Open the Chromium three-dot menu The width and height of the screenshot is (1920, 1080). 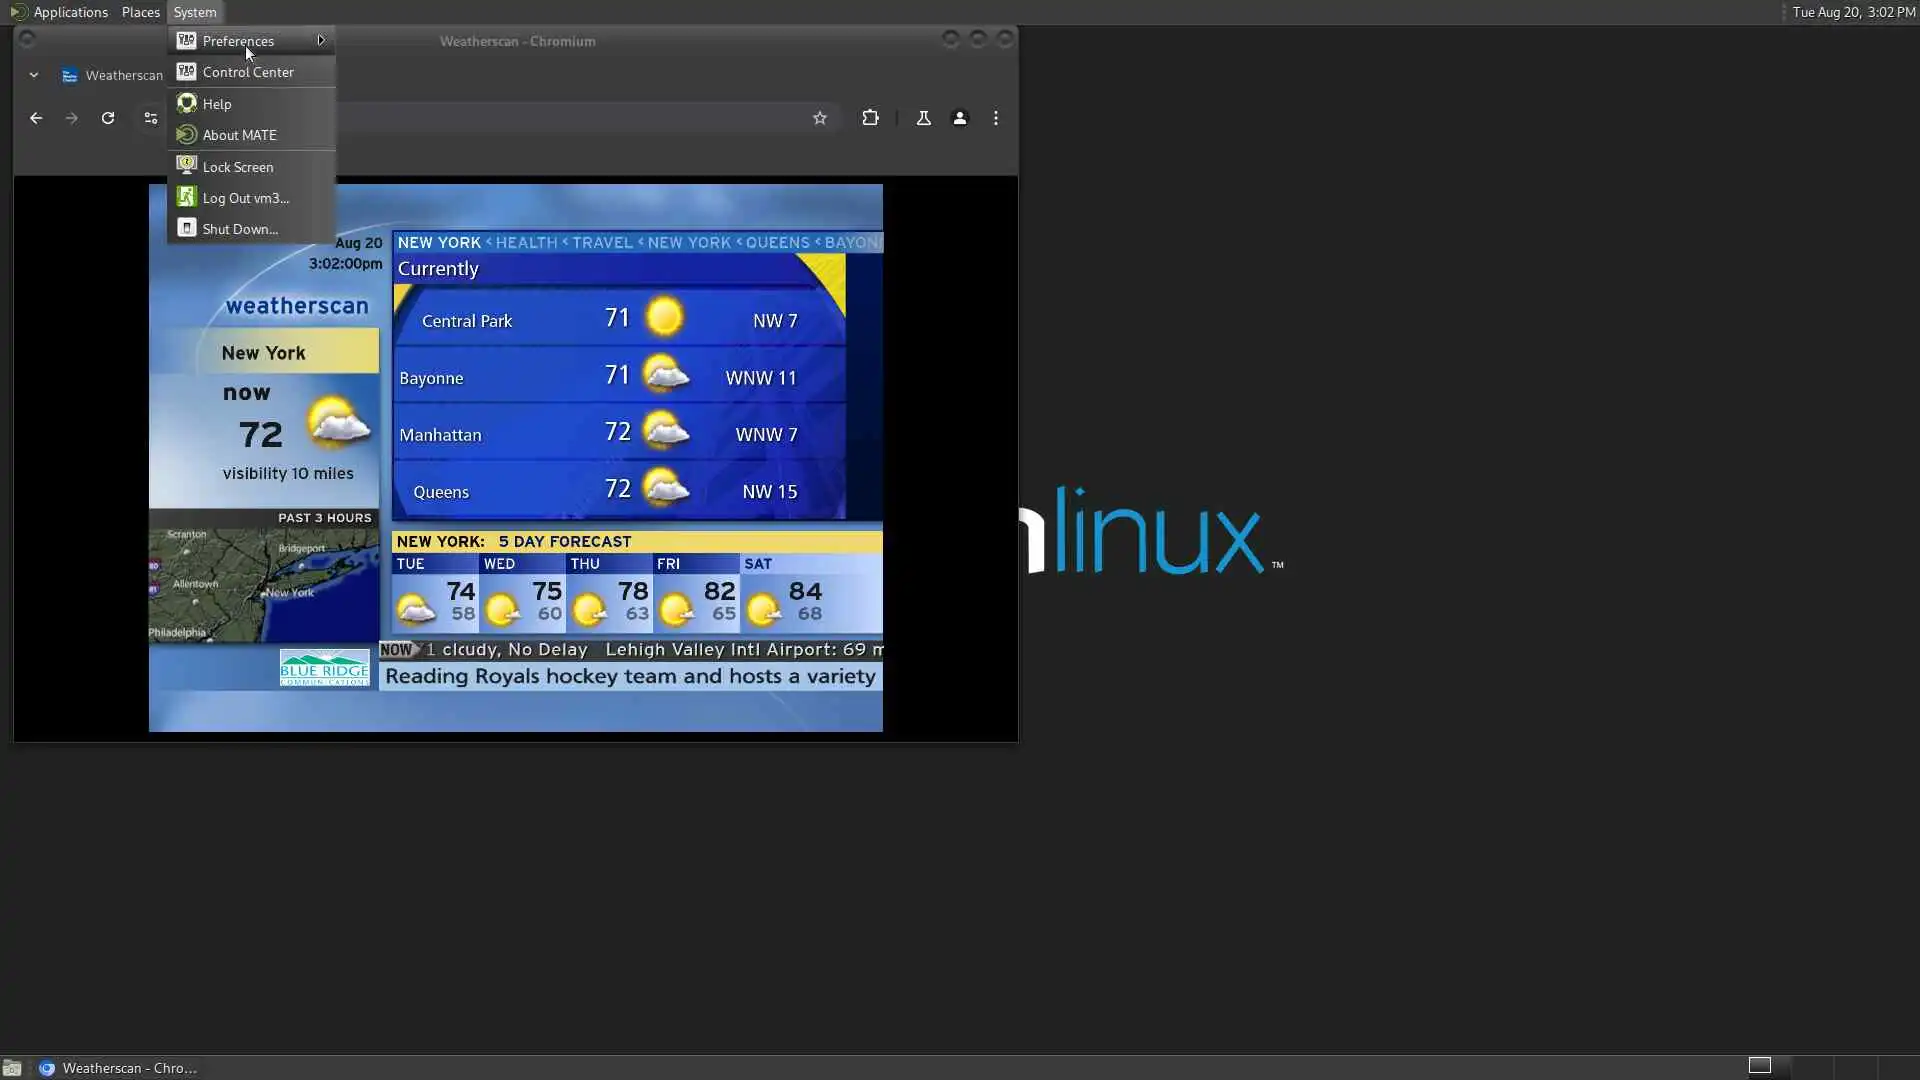pos(995,118)
